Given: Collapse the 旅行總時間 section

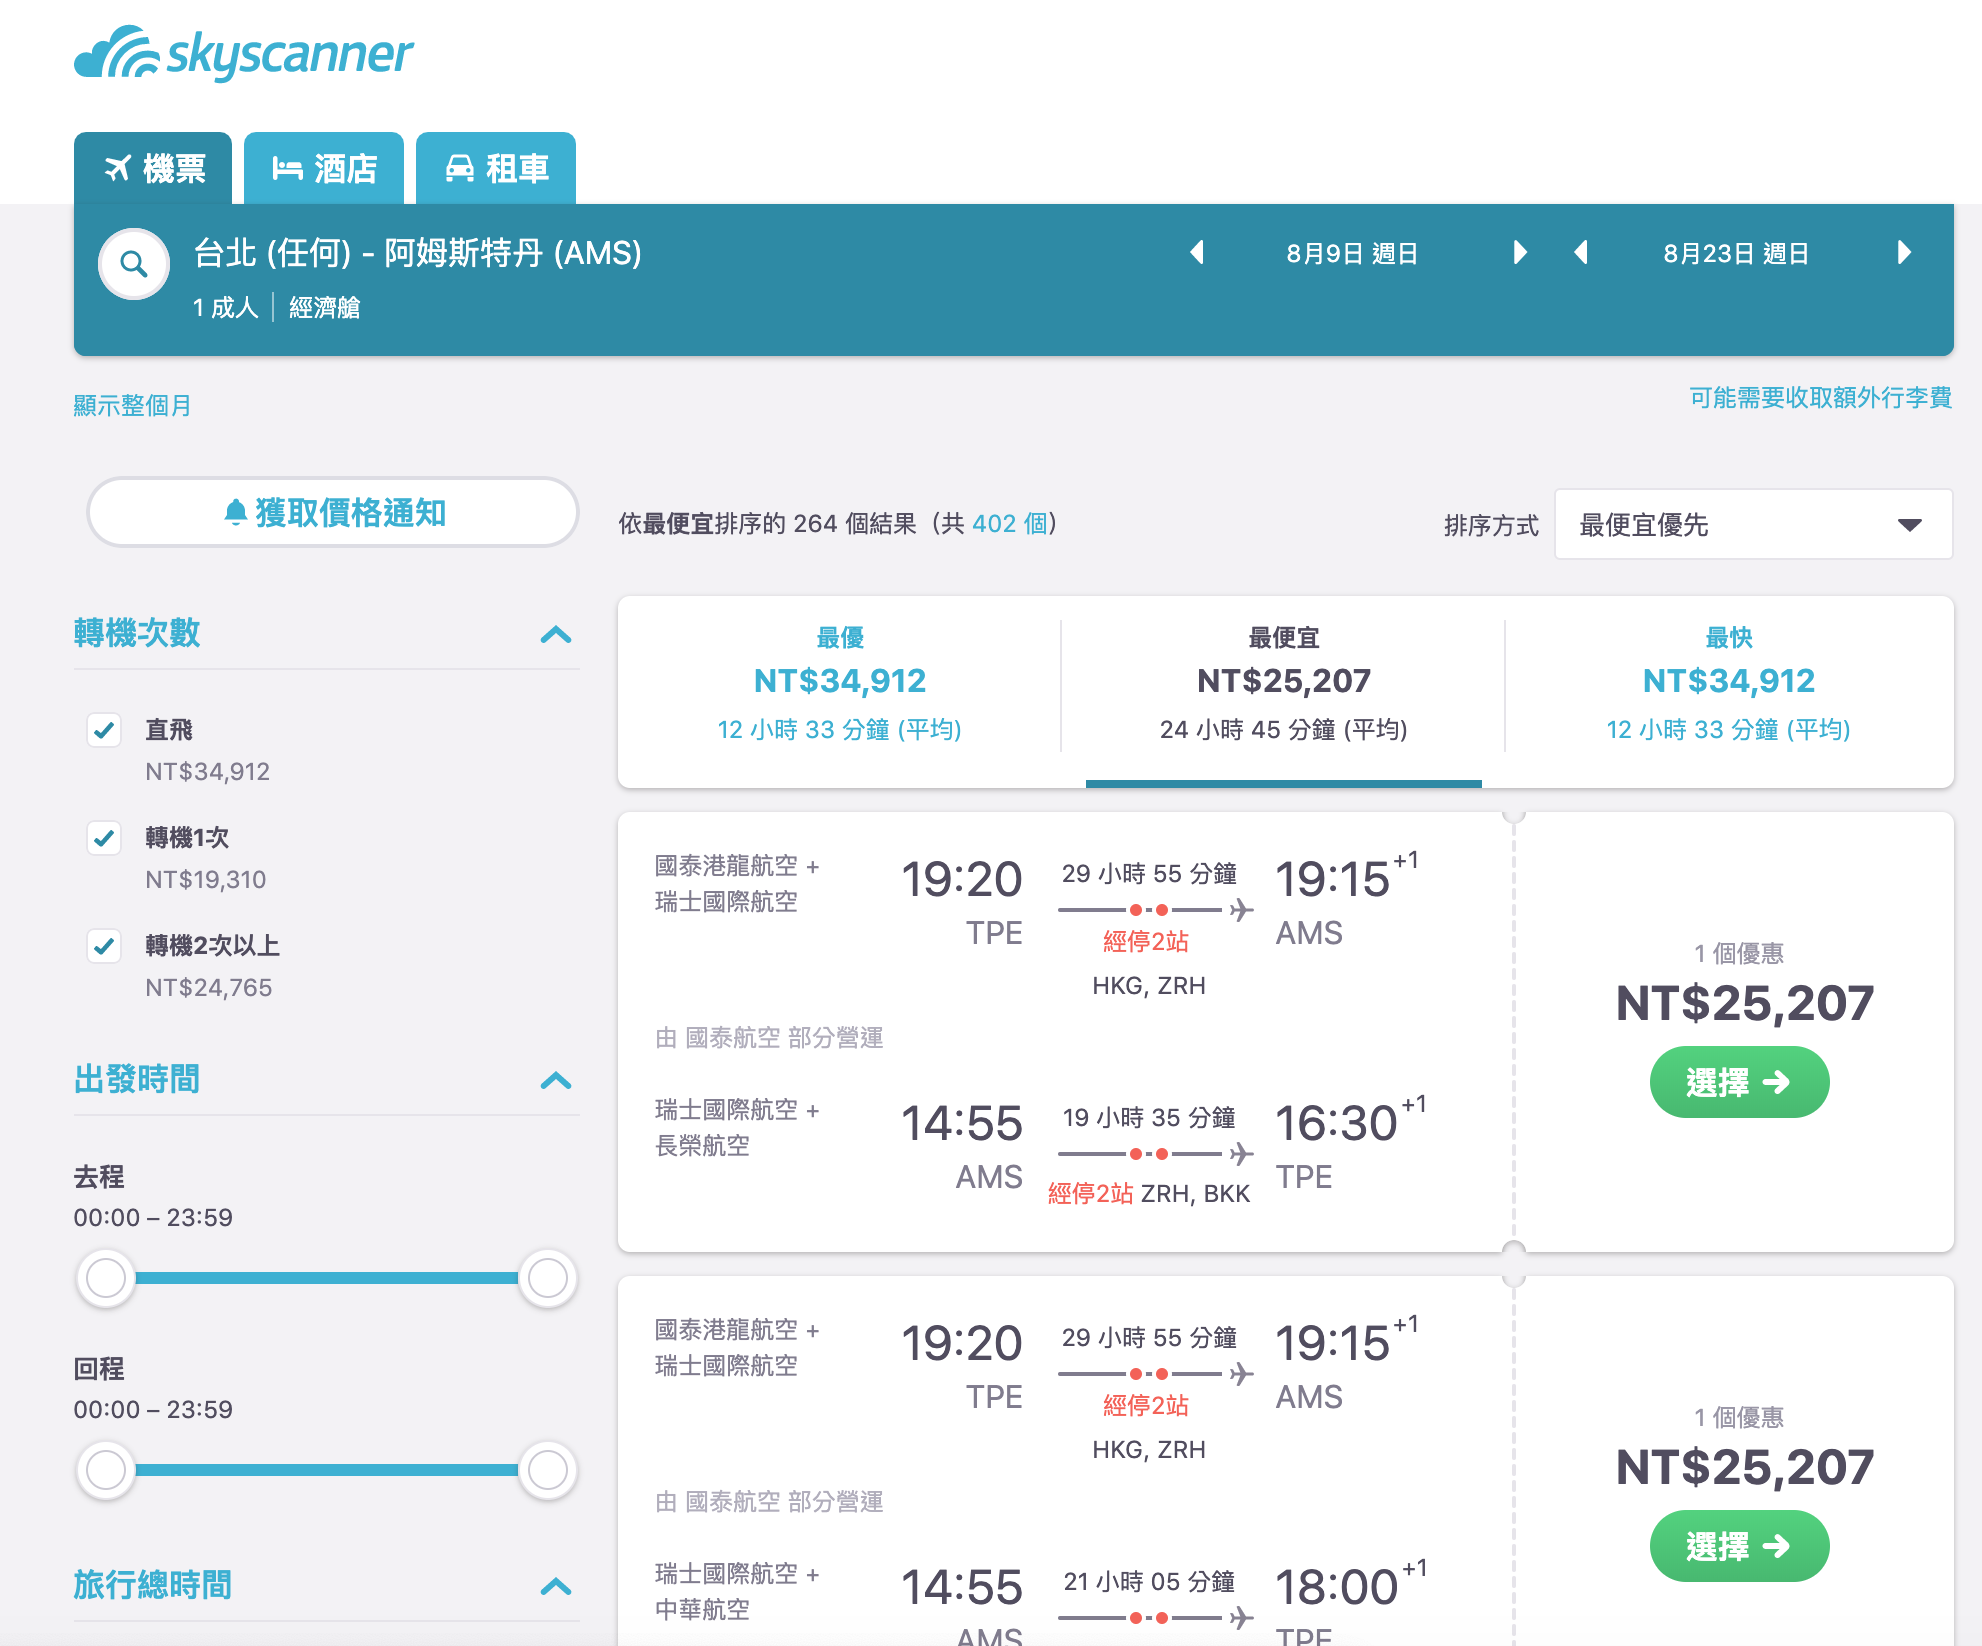Looking at the screenshot, I should 556,1586.
